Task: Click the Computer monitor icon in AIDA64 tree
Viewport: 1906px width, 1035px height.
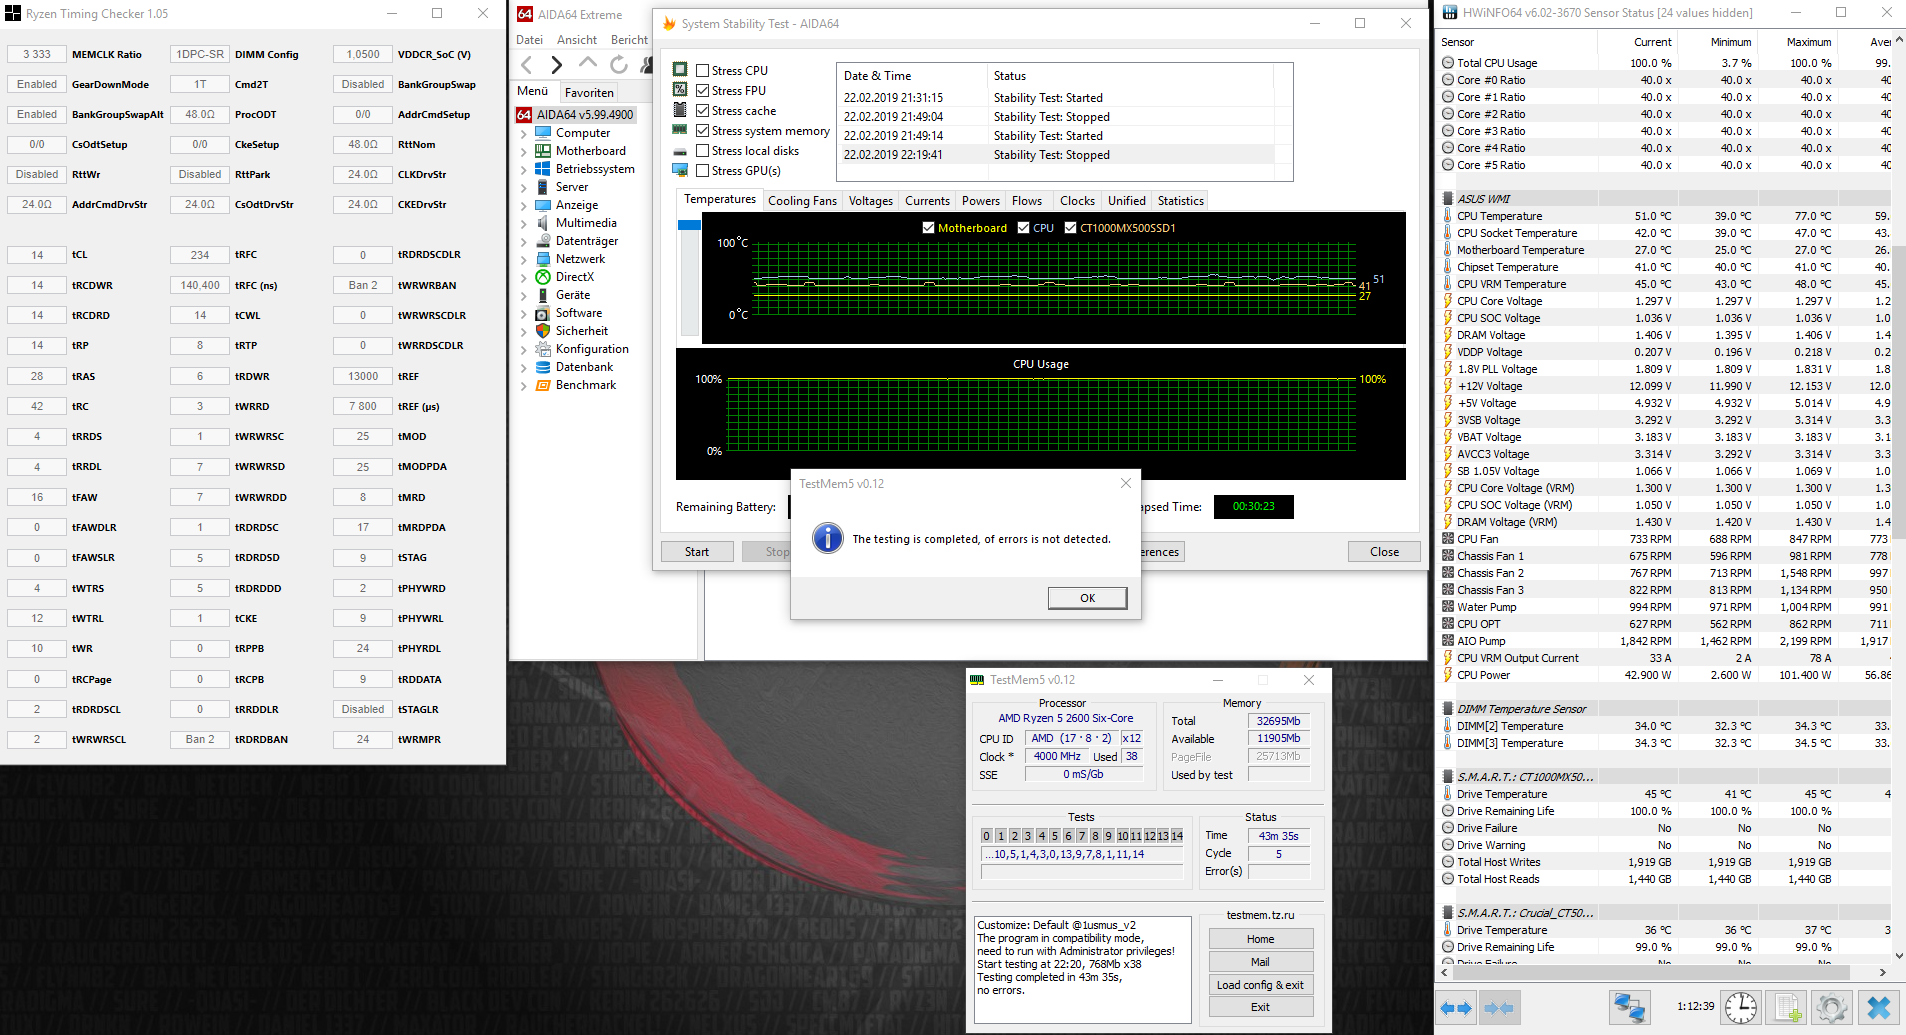Action: coord(543,133)
